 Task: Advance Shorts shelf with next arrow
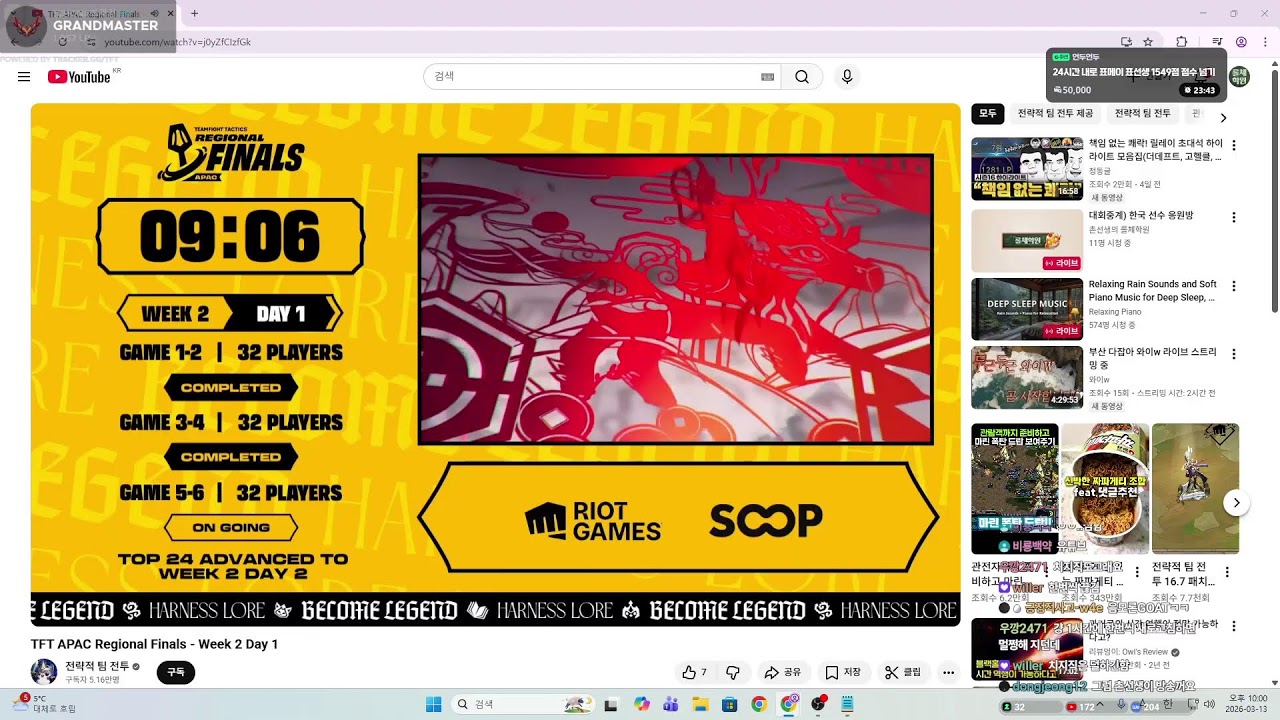click(x=1237, y=503)
